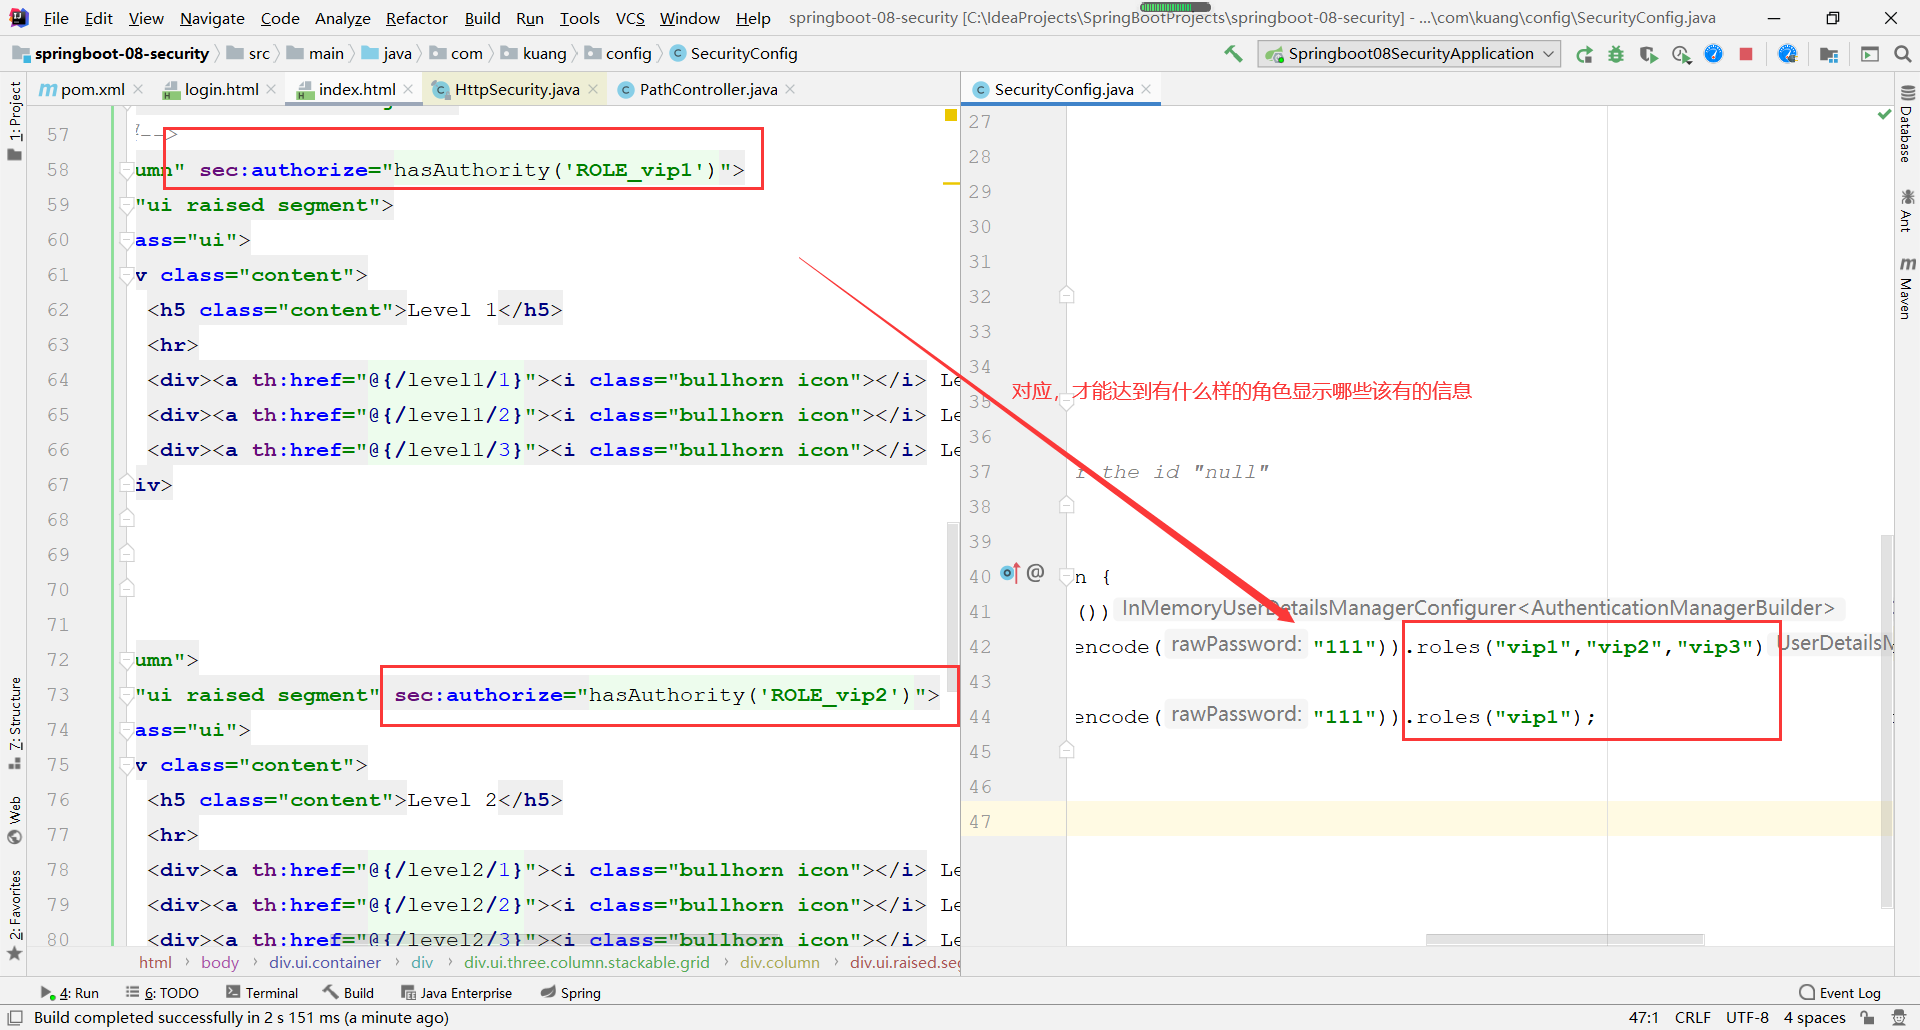Switch to the PathController.java tab
The width and height of the screenshot is (1920, 1030).
click(708, 89)
